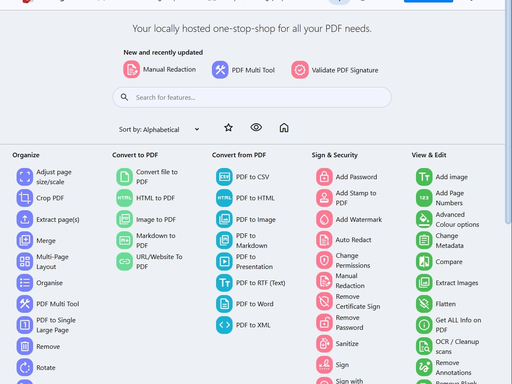Viewport: 512px width, 384px height.
Task: Click the Compare tool icon
Action: (424, 262)
